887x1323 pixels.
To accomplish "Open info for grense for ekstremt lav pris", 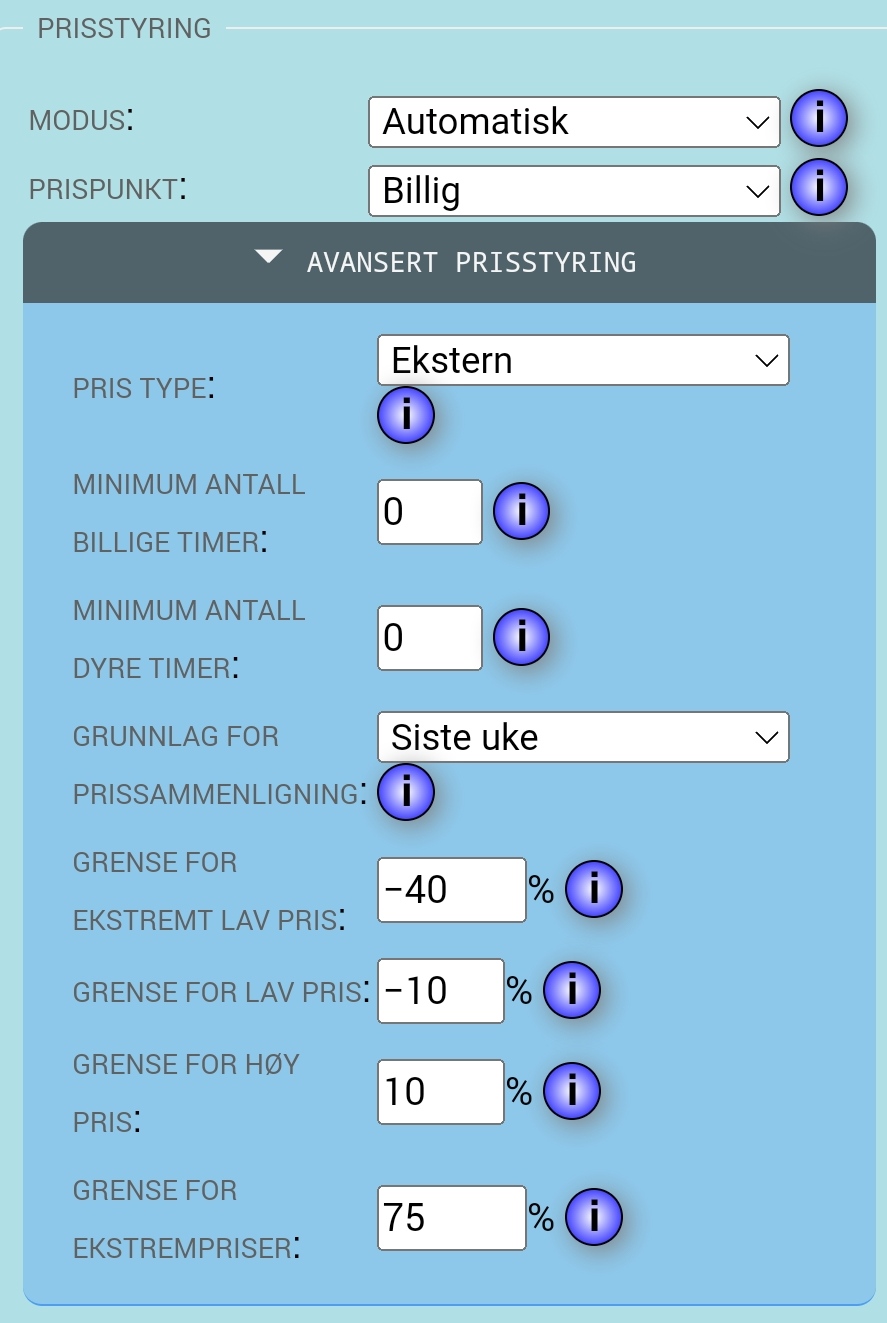I will tap(594, 888).
